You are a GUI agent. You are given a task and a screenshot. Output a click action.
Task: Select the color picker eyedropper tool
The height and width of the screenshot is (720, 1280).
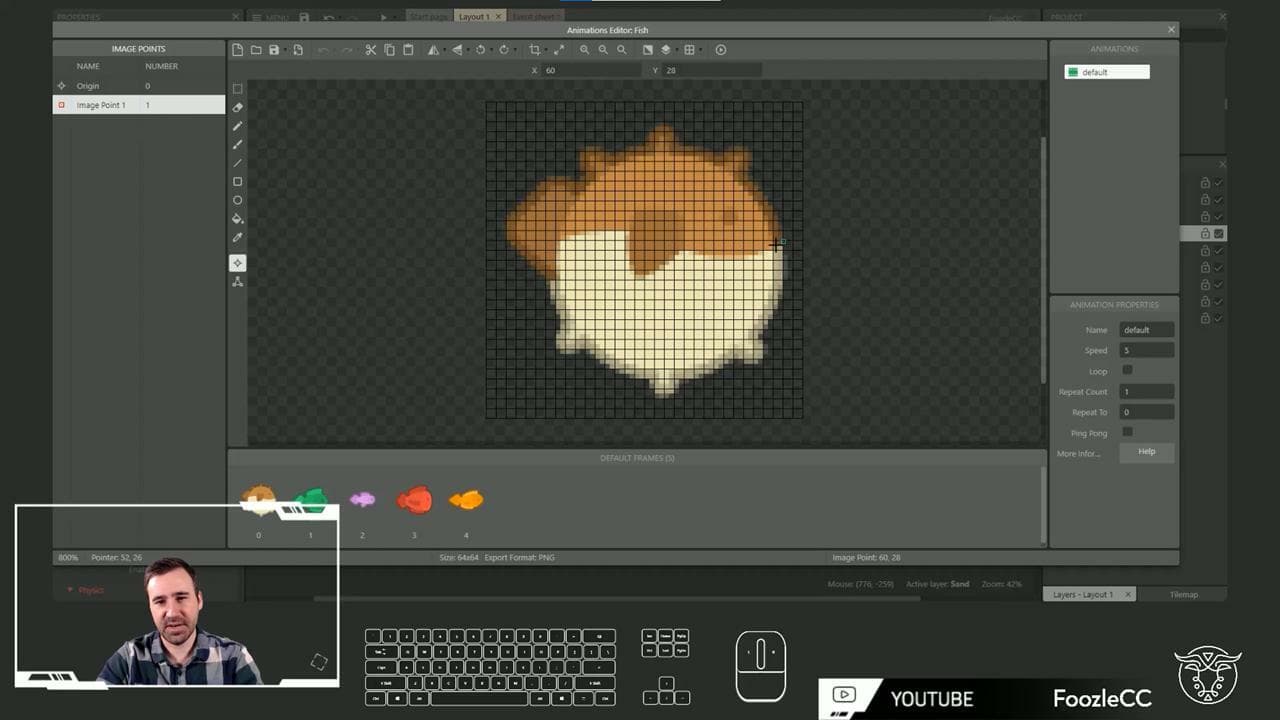coord(237,238)
